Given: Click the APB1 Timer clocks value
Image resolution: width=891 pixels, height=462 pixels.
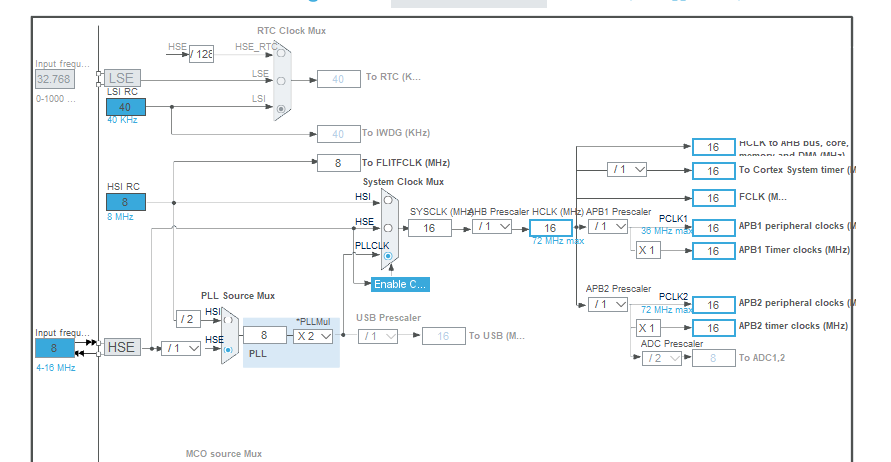Looking at the screenshot, I should [714, 251].
